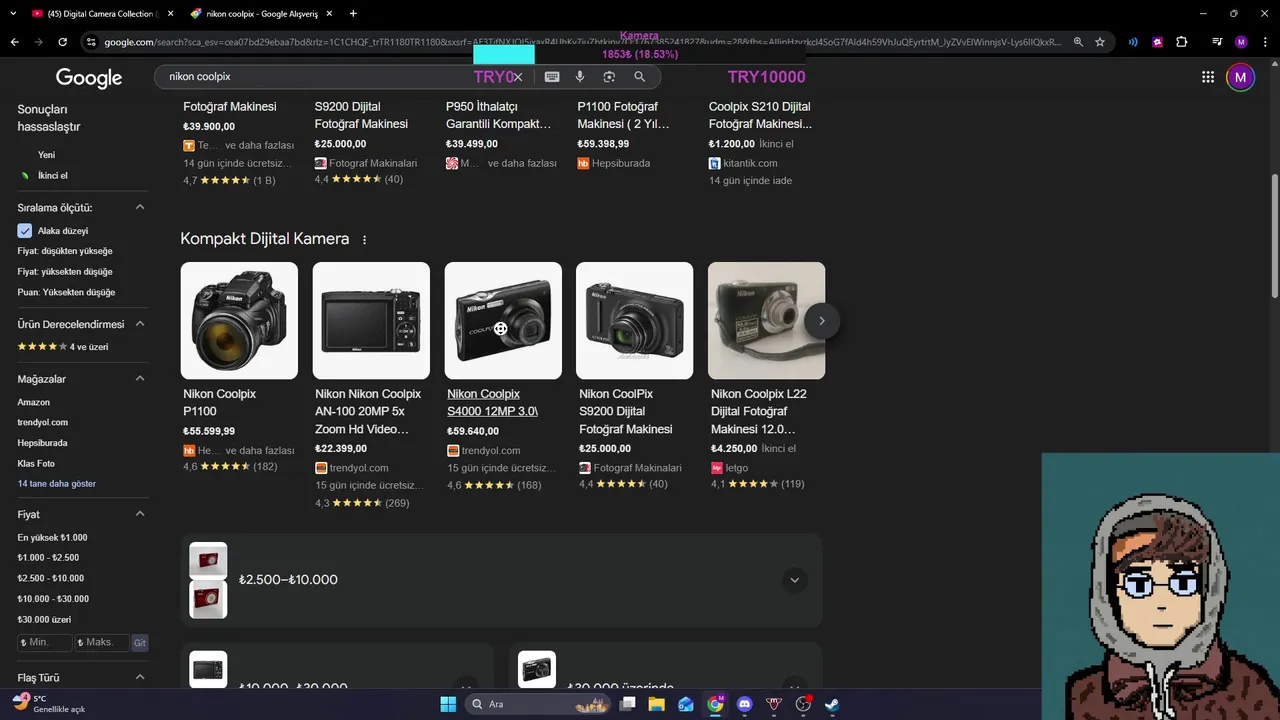
Task: Filter price ₺10.000 - ₺30.000
Action: [x=53, y=599]
